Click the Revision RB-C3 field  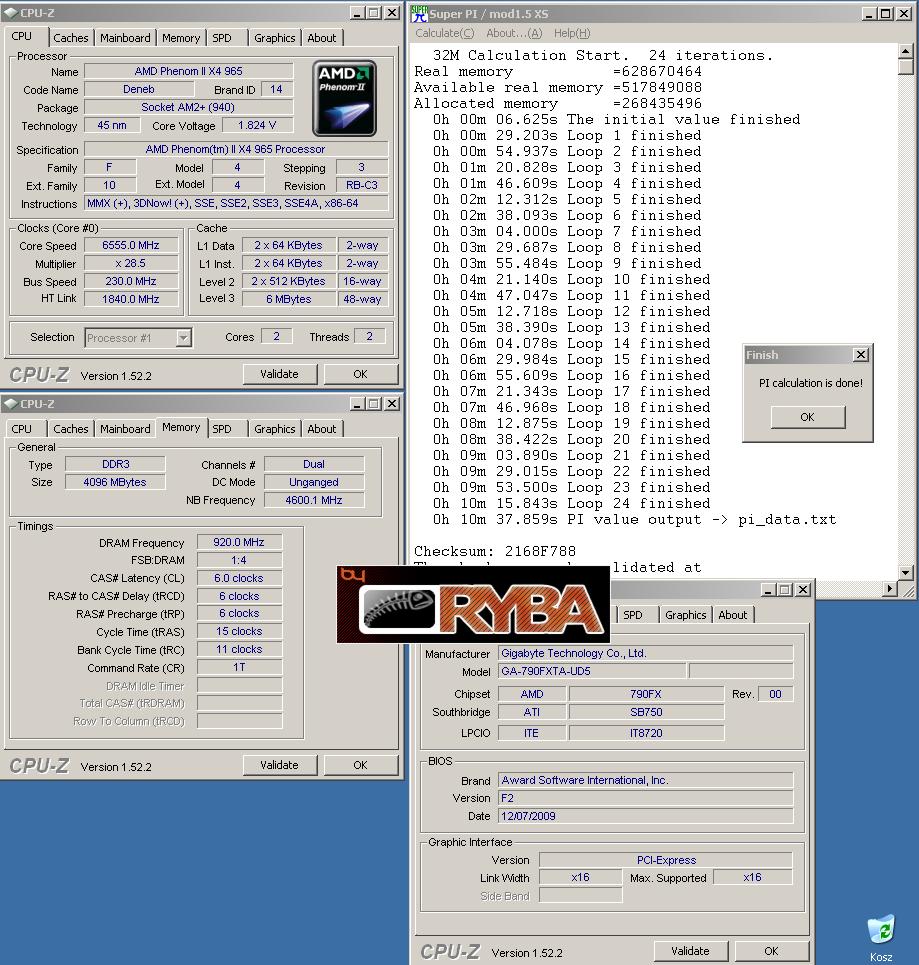click(362, 185)
